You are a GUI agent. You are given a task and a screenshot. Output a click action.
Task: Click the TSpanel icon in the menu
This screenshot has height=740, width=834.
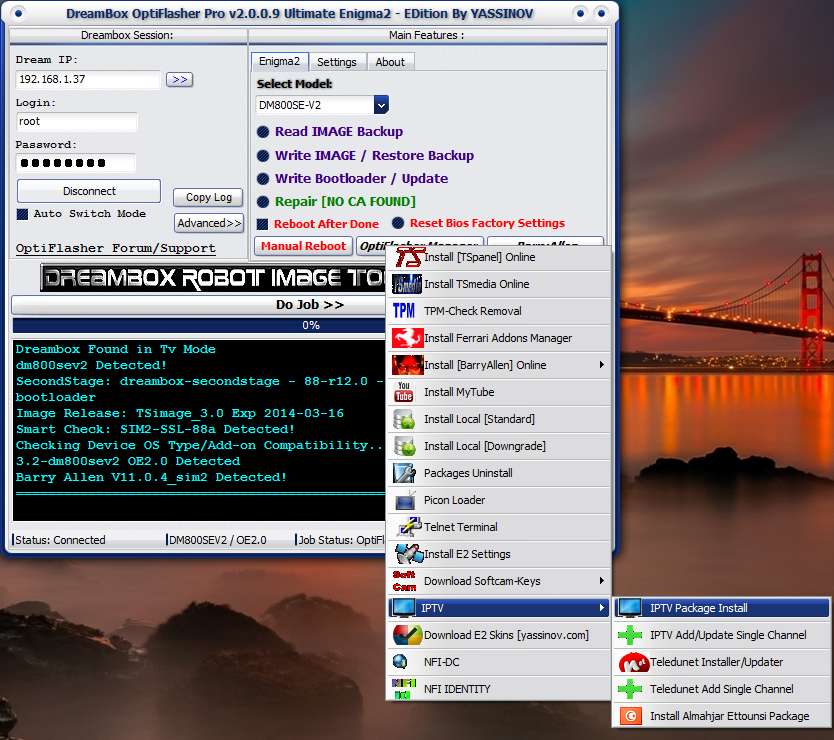[407, 257]
